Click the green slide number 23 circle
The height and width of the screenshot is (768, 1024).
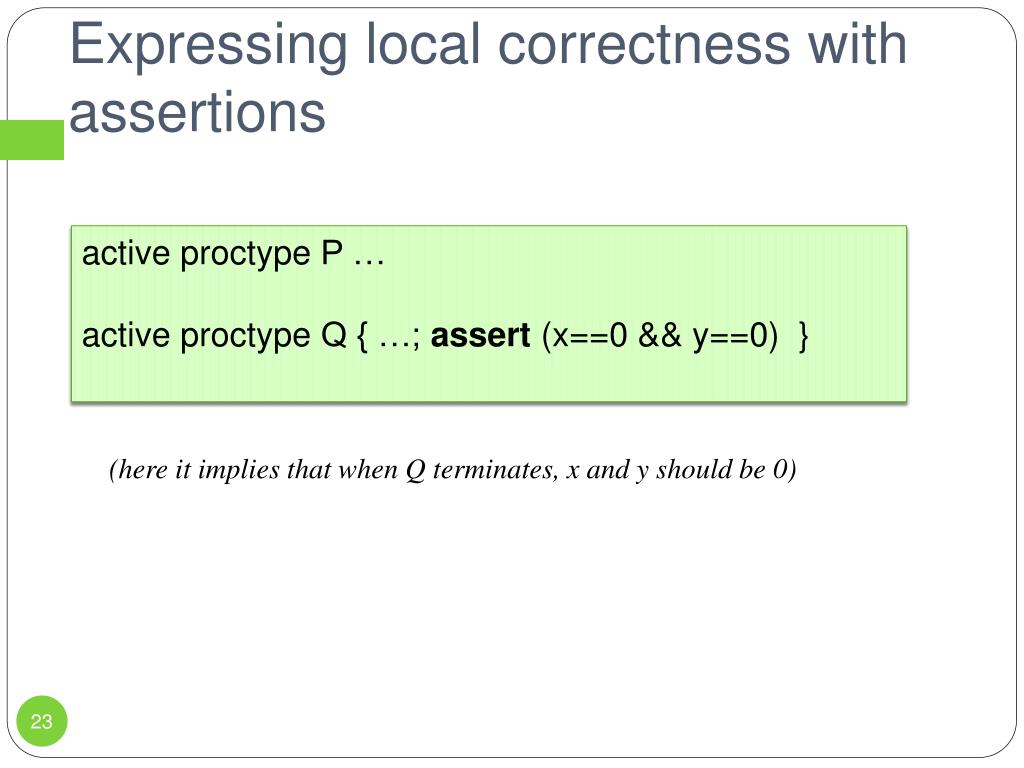pyautogui.click(x=41, y=722)
